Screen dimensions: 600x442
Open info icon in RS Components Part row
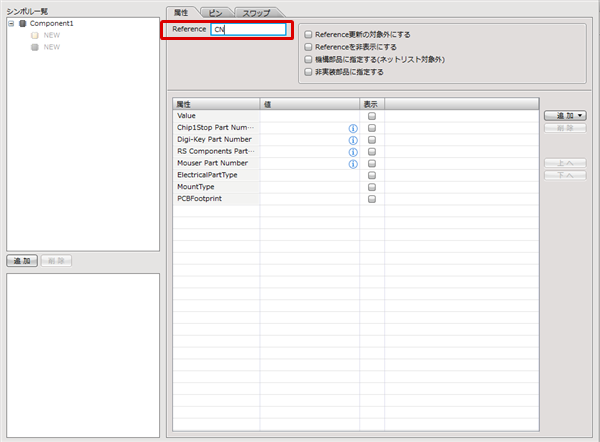353,152
